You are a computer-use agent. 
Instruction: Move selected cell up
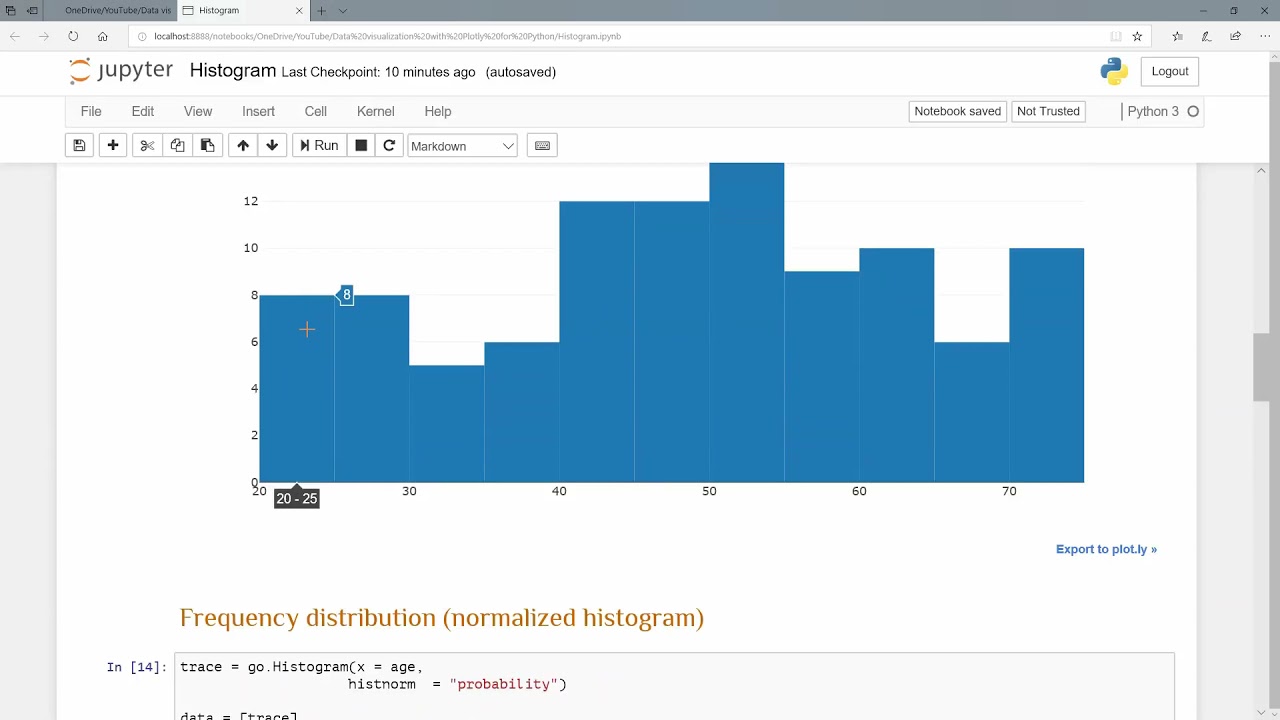pos(243,146)
